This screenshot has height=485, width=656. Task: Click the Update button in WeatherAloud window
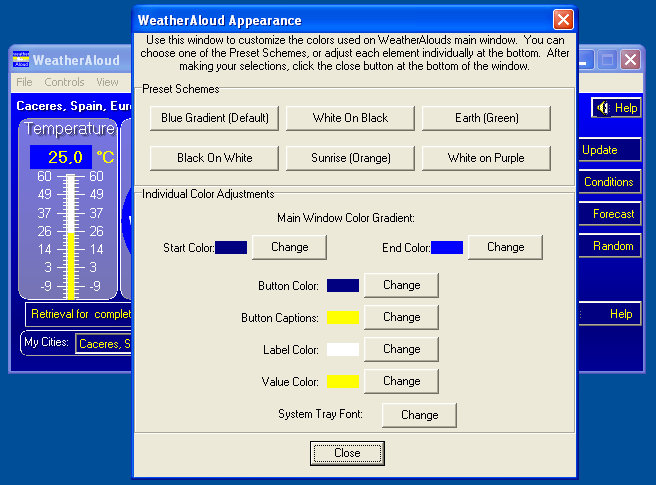pyautogui.click(x=609, y=150)
